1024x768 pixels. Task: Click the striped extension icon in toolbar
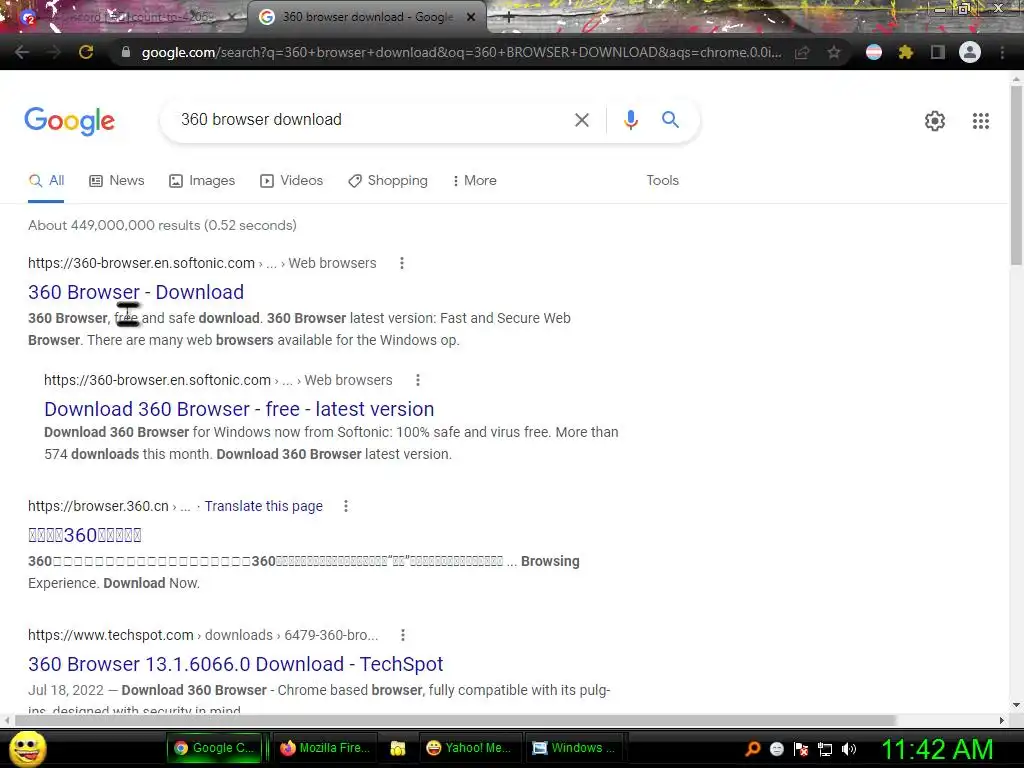click(x=874, y=52)
